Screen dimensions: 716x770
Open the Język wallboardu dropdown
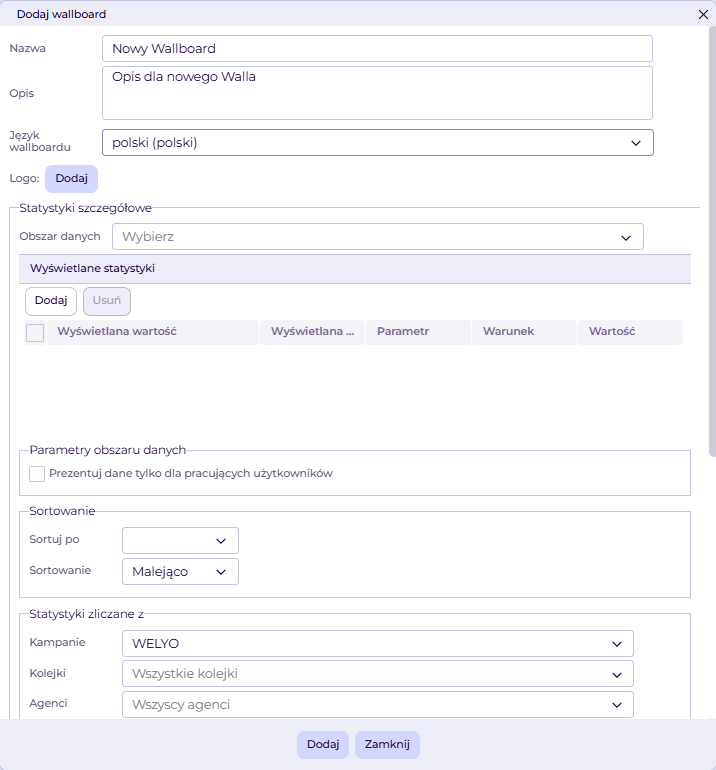coord(378,142)
